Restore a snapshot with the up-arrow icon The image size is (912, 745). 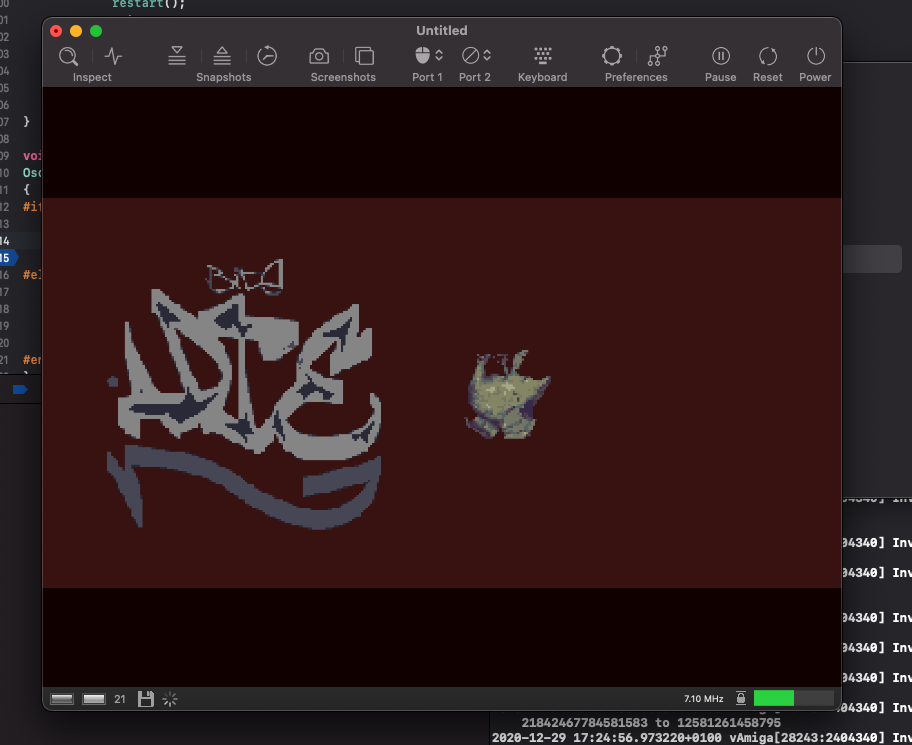tap(222, 56)
